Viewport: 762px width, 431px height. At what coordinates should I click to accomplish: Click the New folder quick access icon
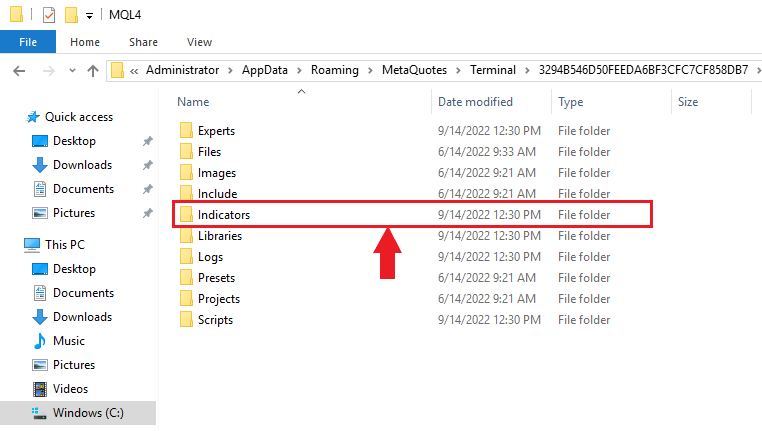point(71,15)
